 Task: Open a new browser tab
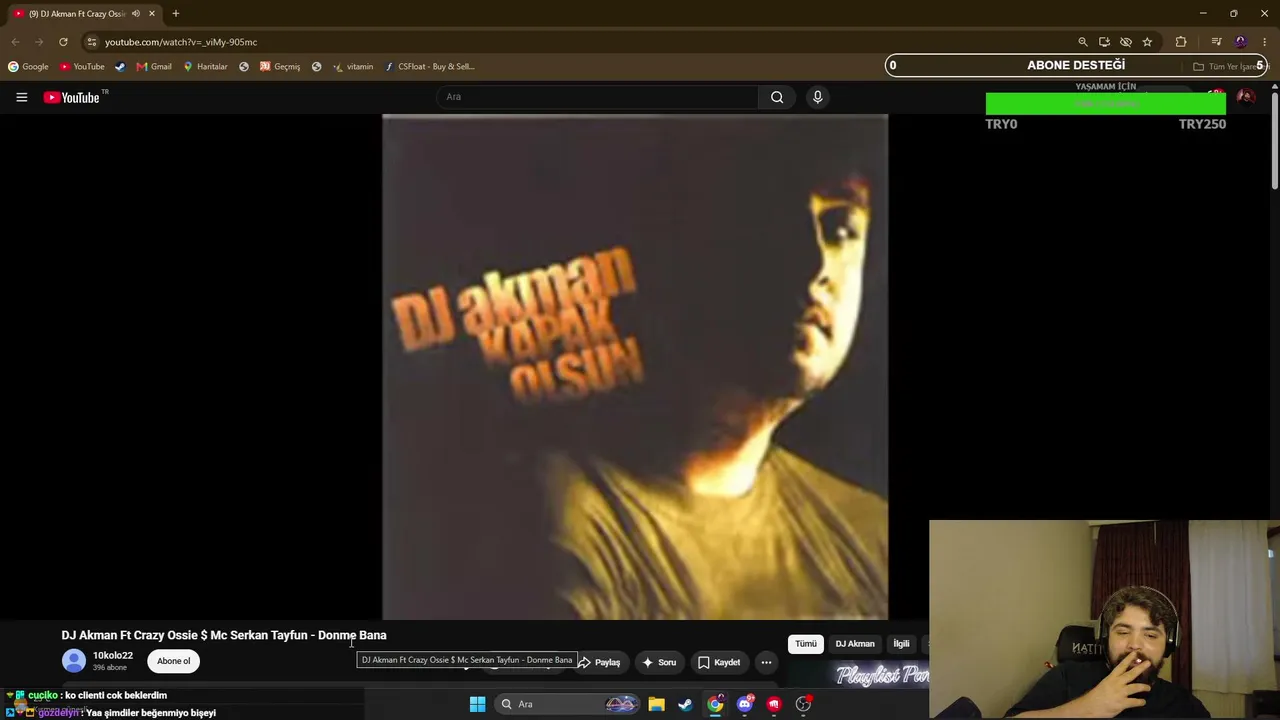click(176, 14)
